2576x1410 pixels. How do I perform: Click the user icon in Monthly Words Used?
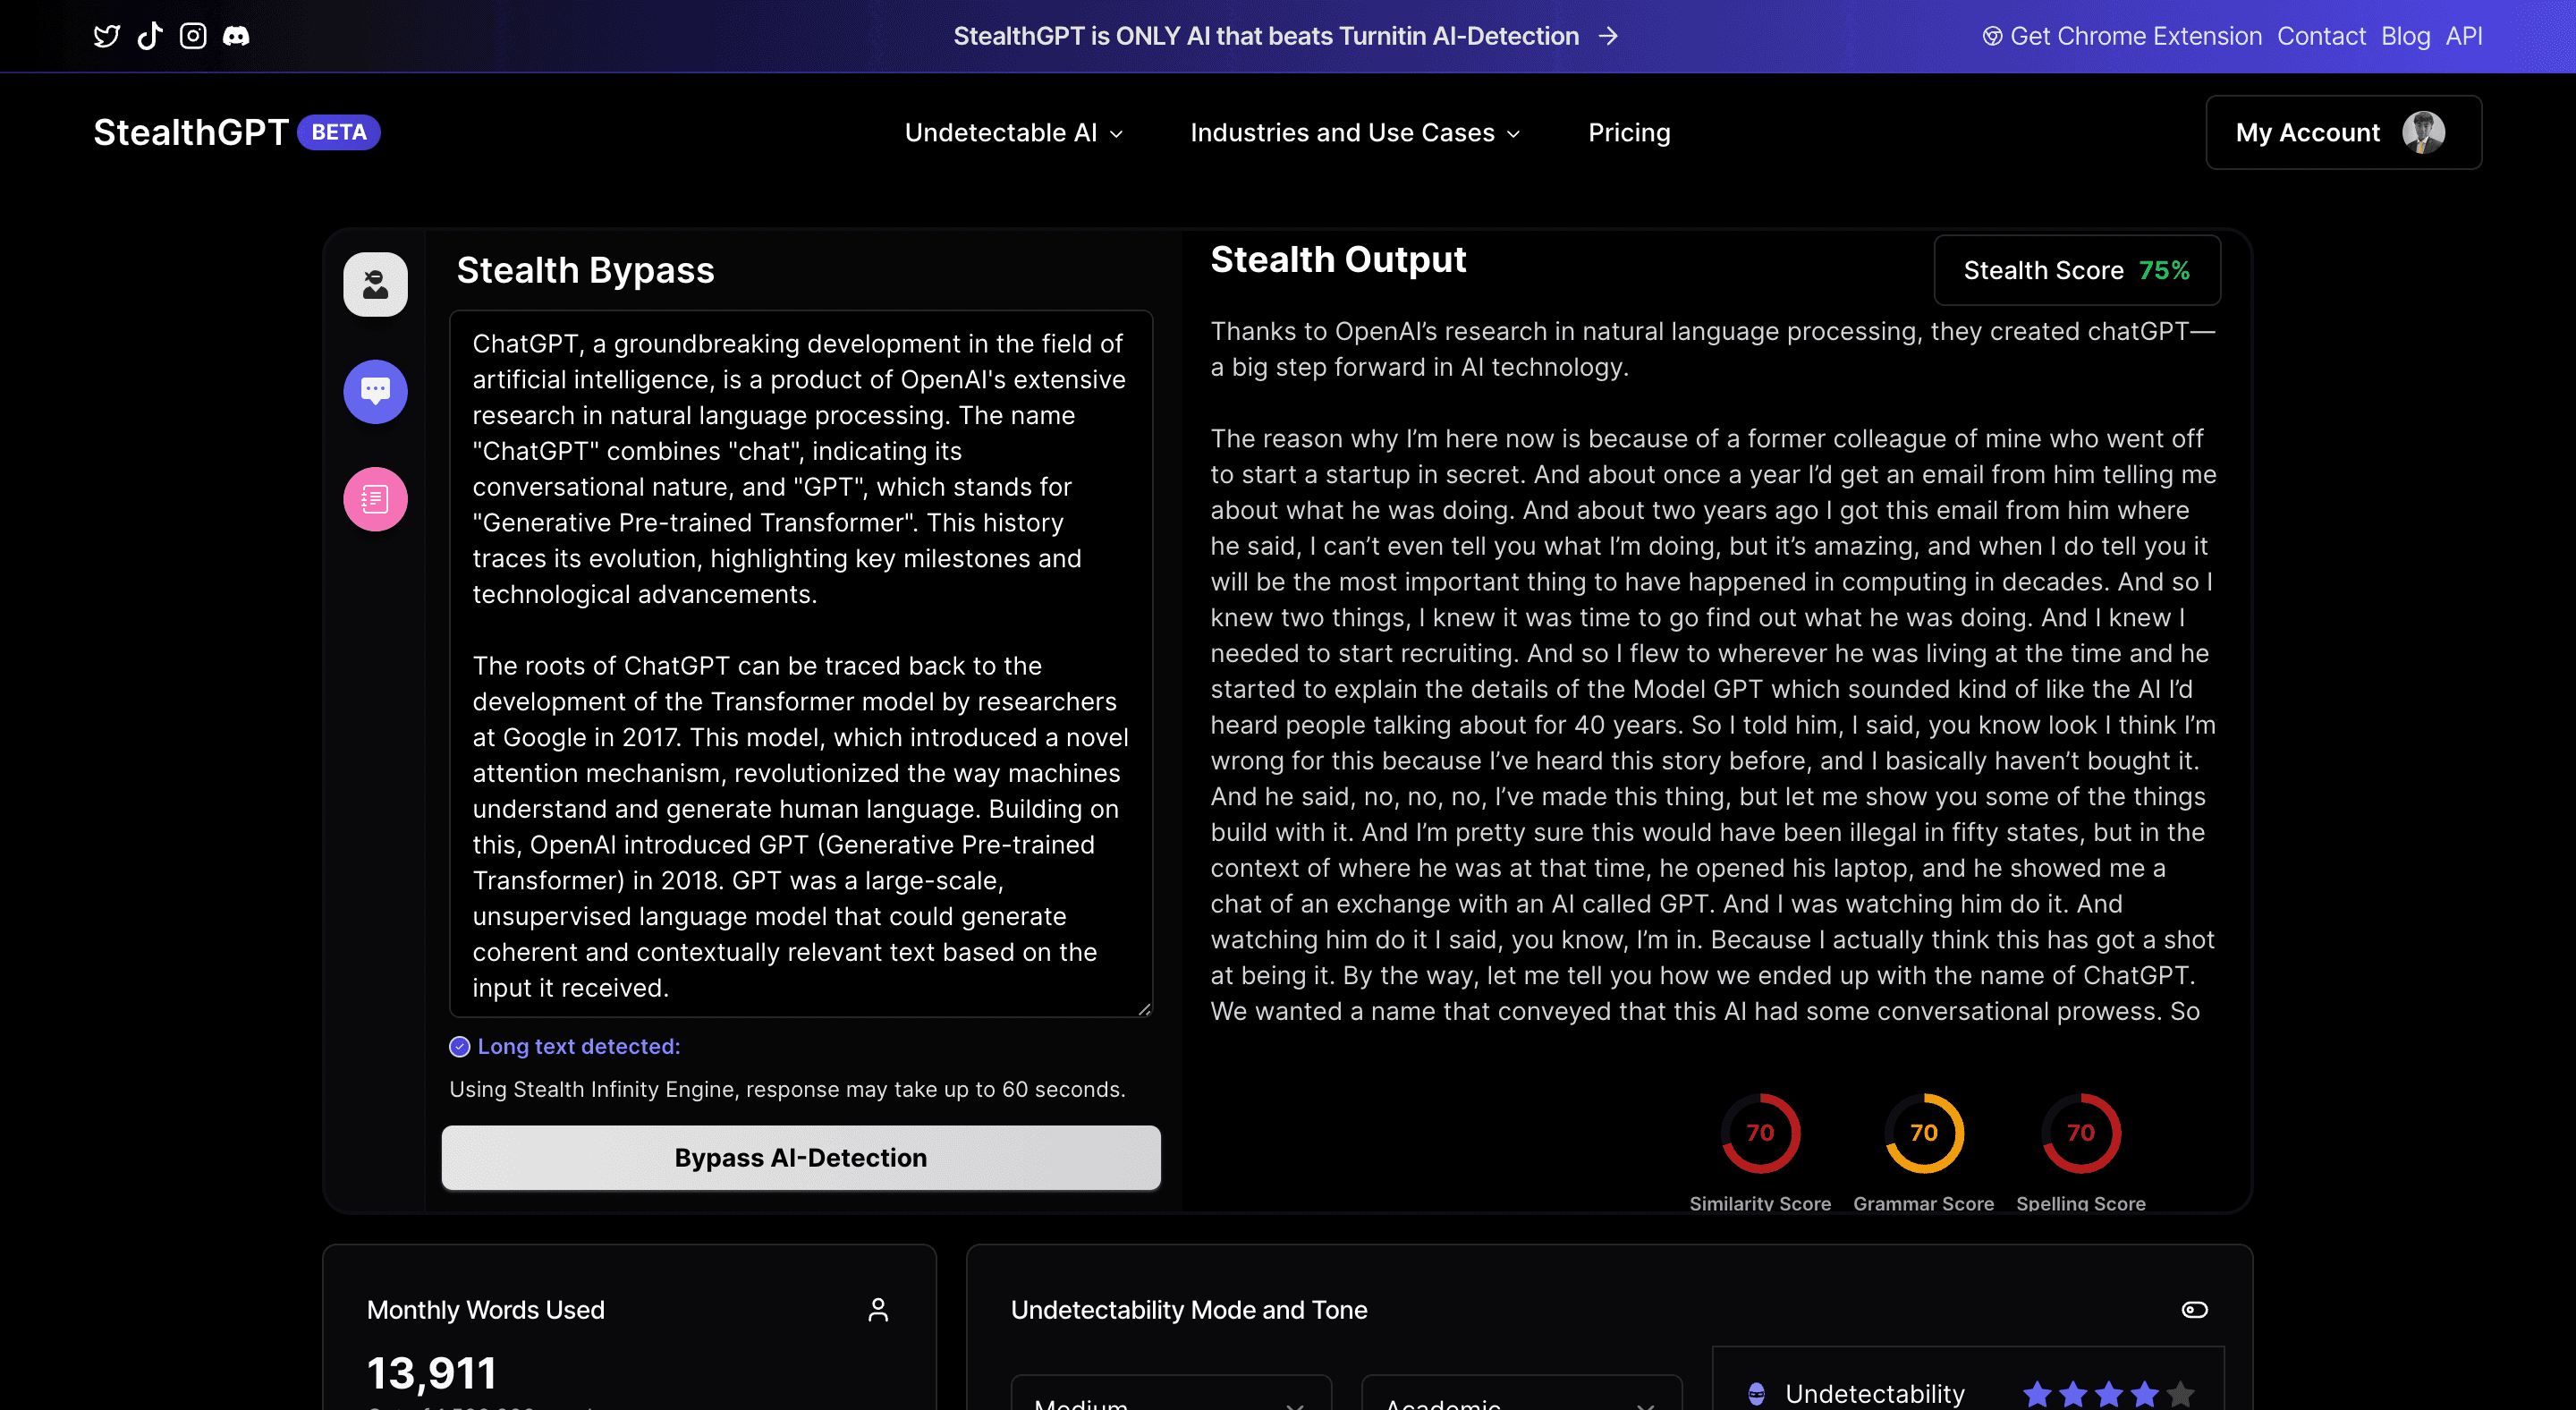pyautogui.click(x=877, y=1309)
